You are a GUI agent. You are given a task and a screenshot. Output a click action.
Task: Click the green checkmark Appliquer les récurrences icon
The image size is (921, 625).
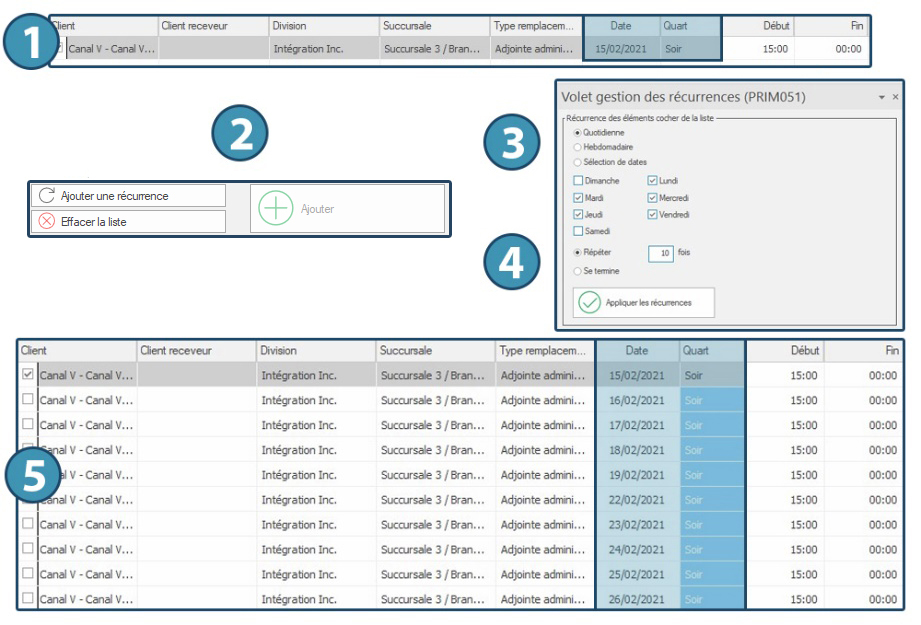[x=590, y=302]
